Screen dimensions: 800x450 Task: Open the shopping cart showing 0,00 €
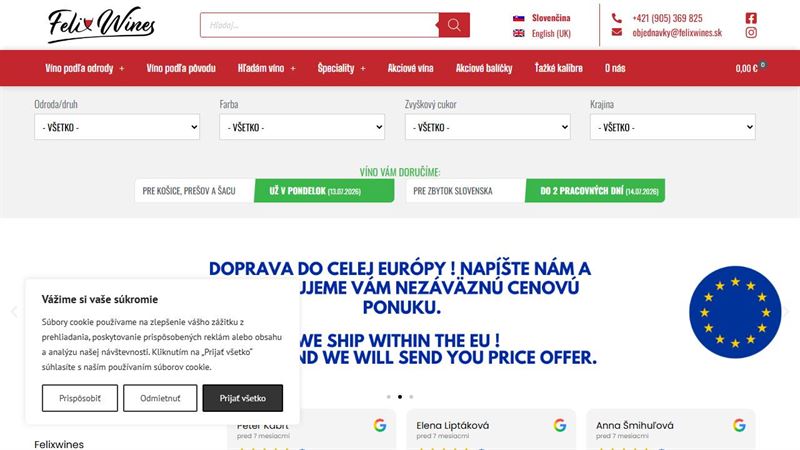pos(750,67)
